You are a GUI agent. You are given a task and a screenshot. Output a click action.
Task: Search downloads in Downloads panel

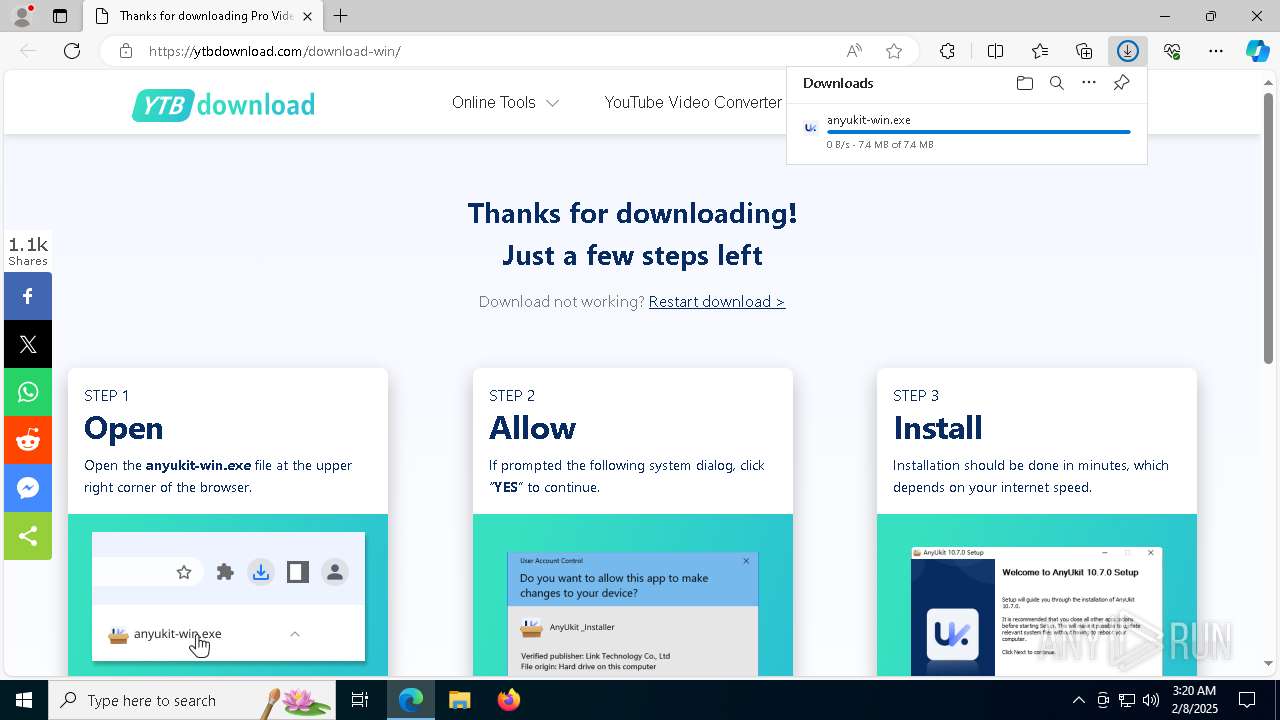(1056, 83)
